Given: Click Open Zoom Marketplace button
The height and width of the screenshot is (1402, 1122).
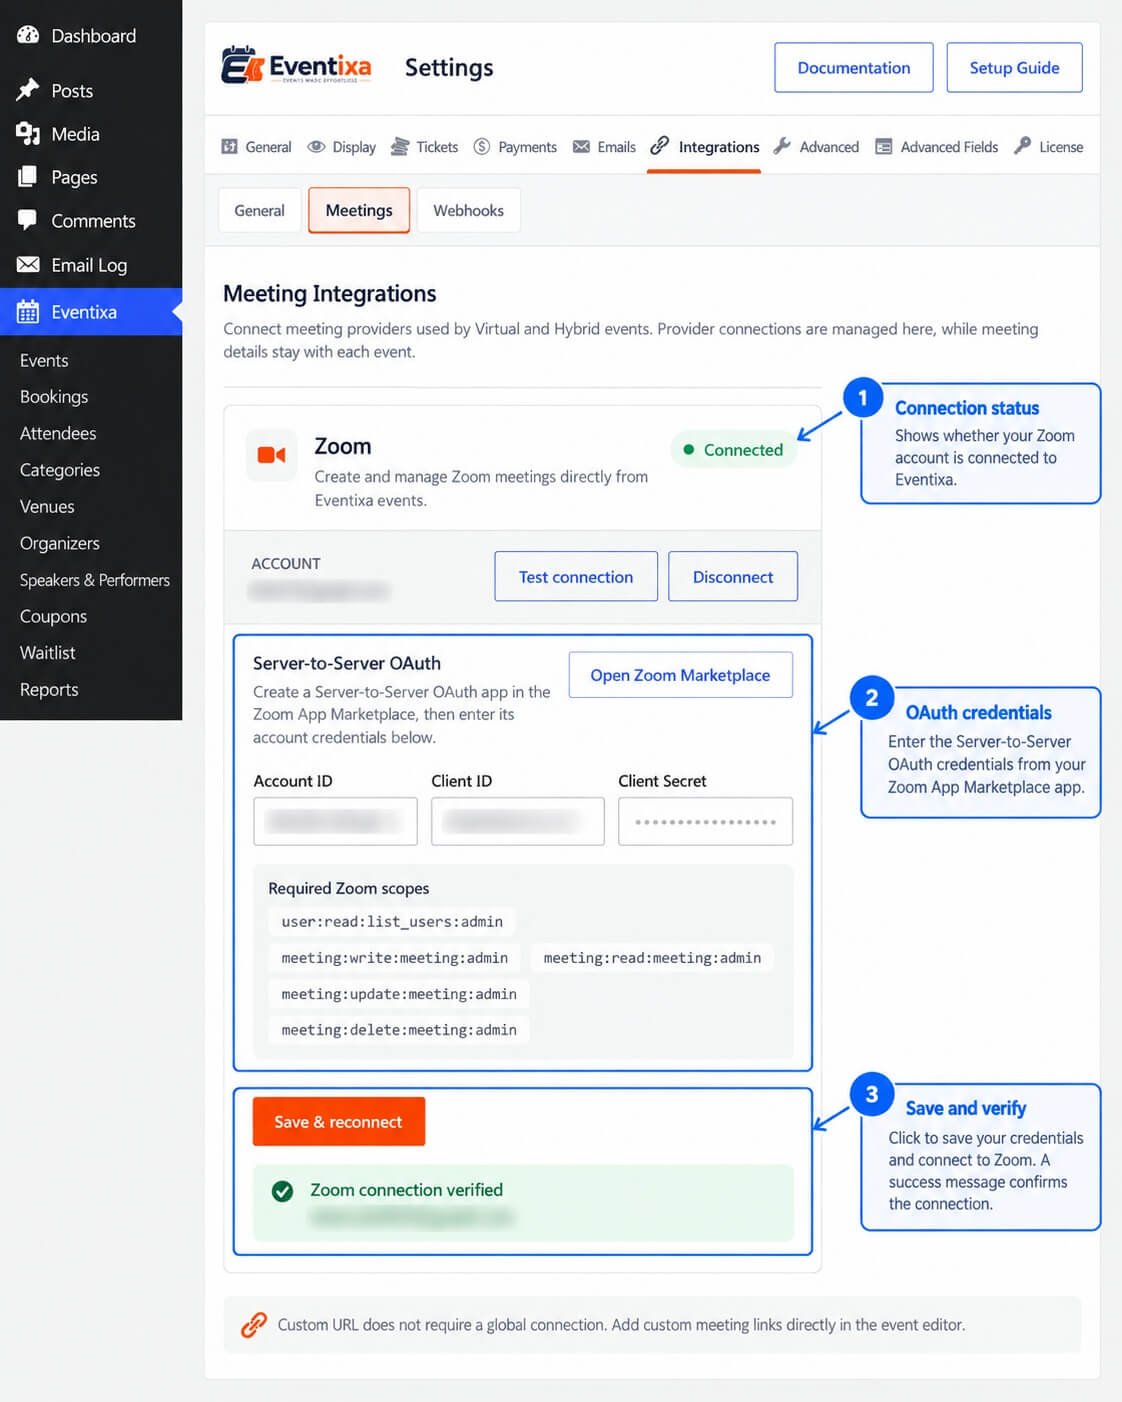Looking at the screenshot, I should click(x=680, y=675).
